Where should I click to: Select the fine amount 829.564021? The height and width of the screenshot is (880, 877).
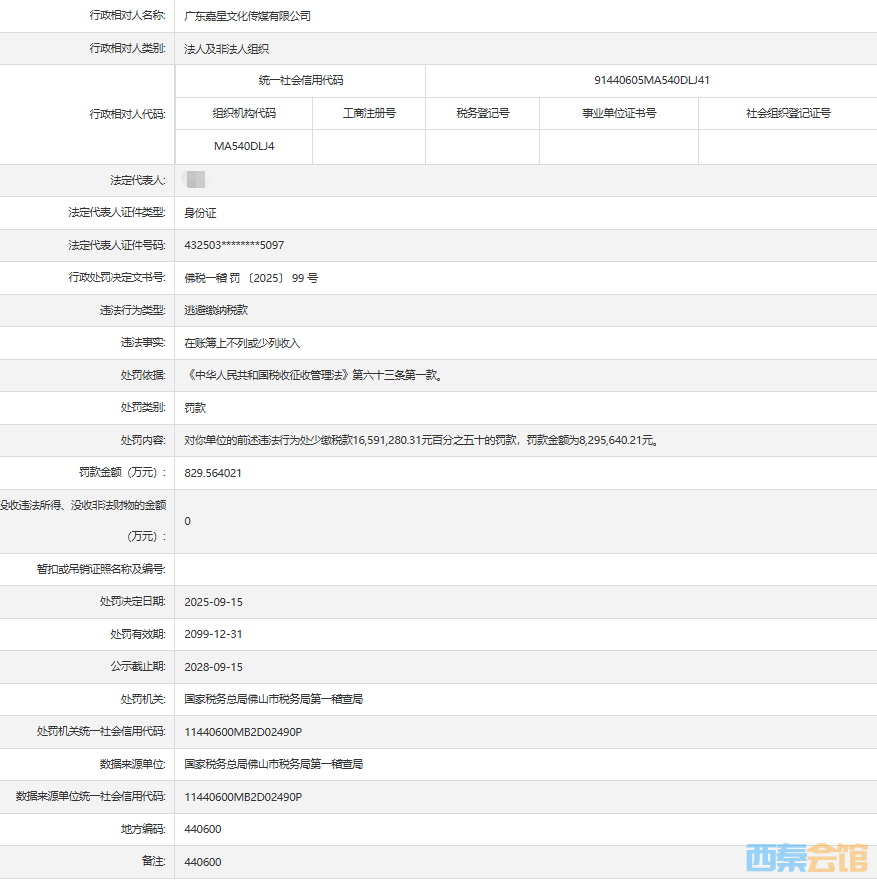213,473
